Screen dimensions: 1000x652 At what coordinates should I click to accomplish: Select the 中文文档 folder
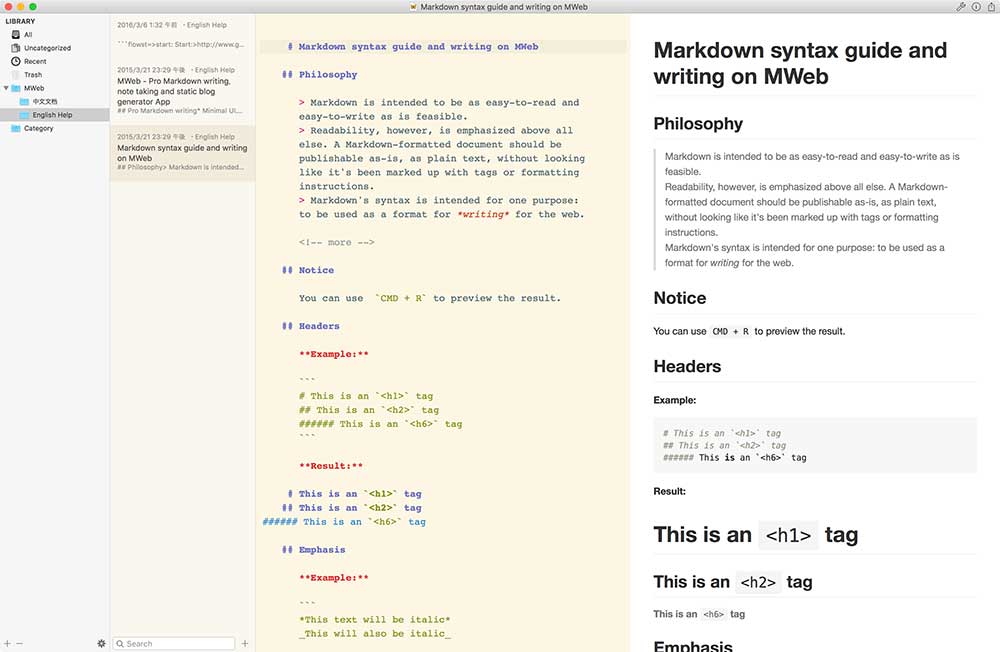[45, 101]
